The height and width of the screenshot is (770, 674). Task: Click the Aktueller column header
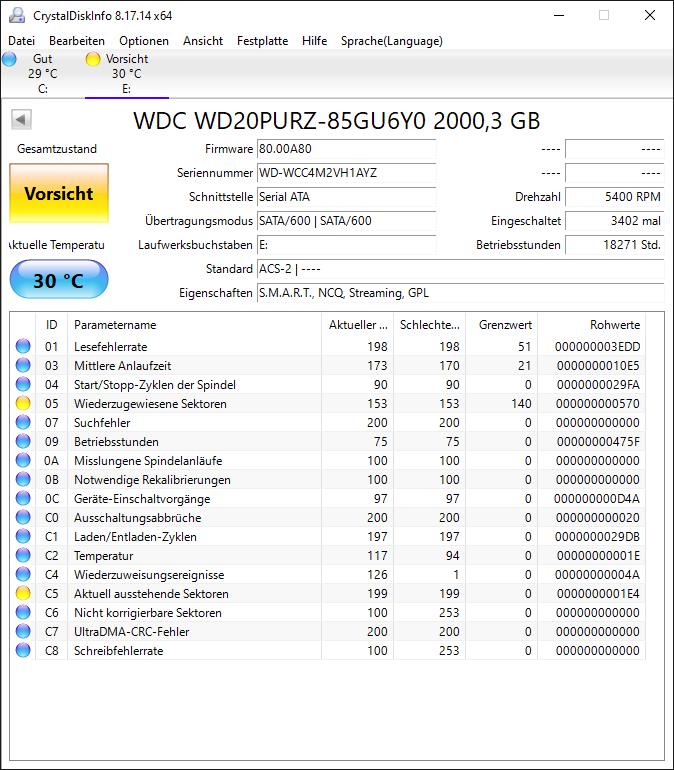point(358,325)
